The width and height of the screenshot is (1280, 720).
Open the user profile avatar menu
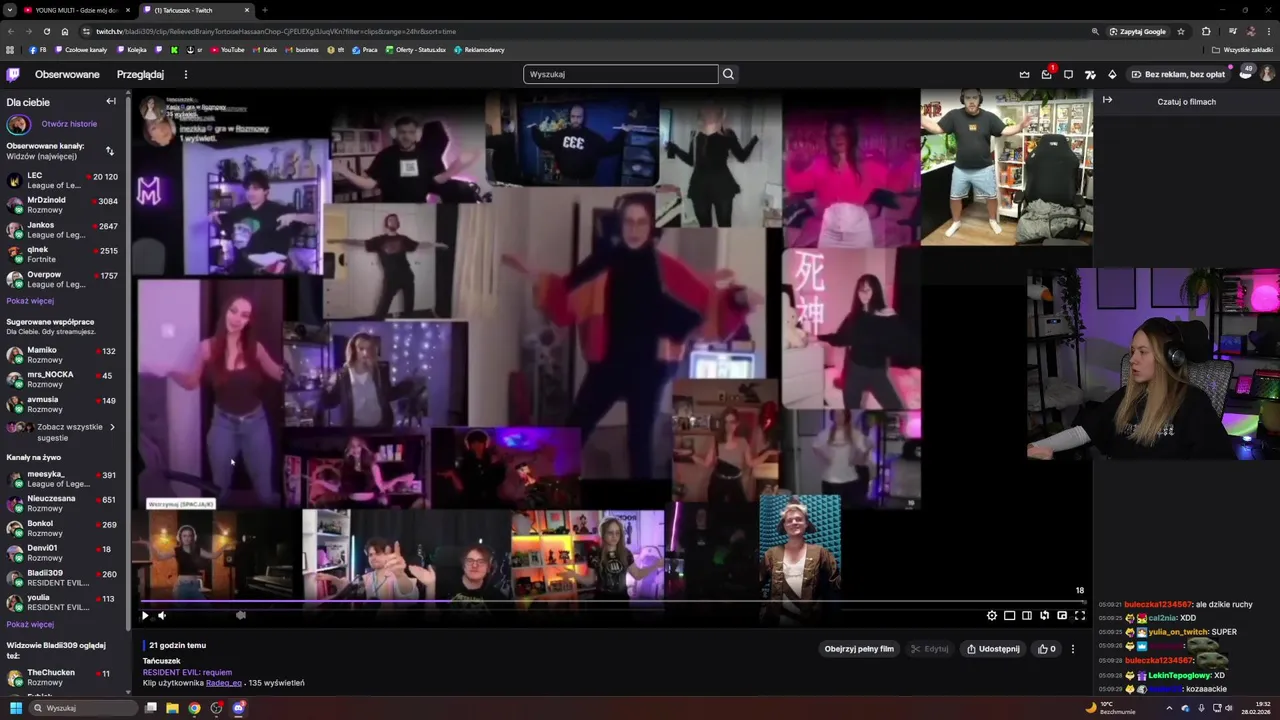click(x=1267, y=74)
